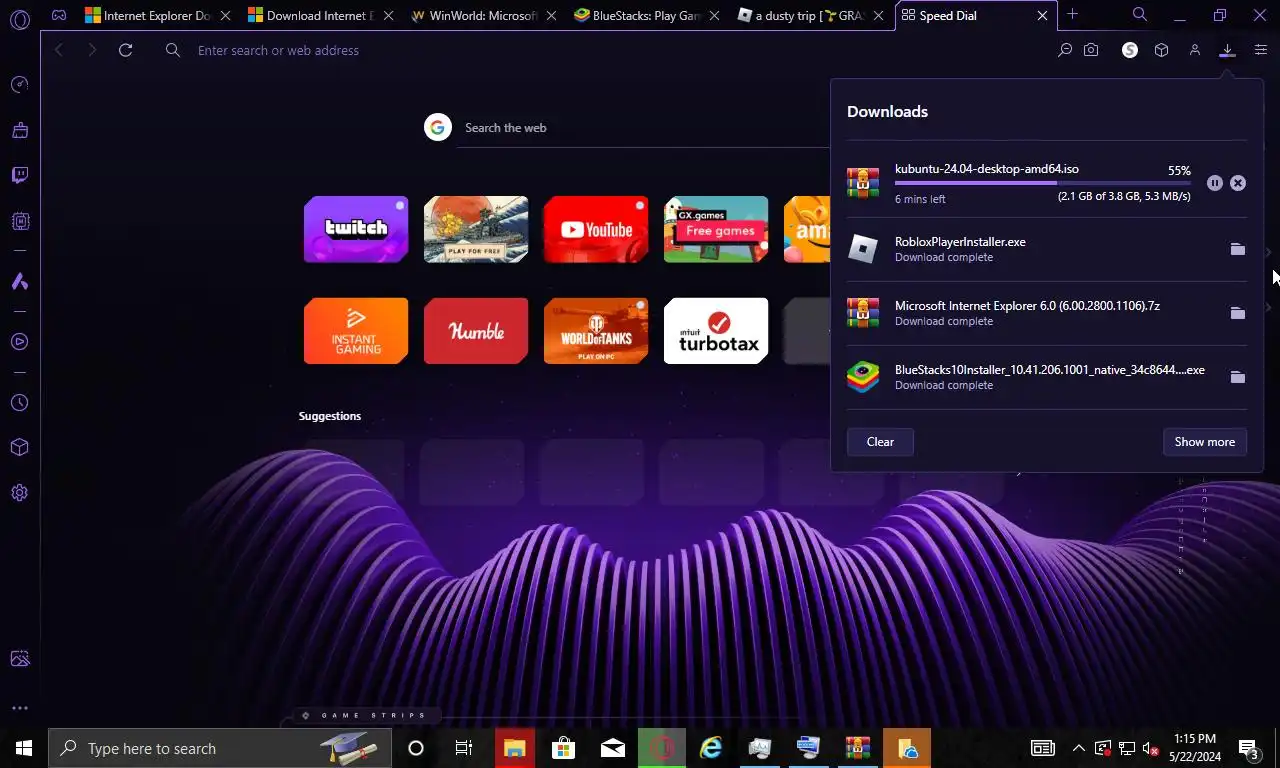
Task: Open the TurboTax speed dial tile
Action: coord(716,331)
